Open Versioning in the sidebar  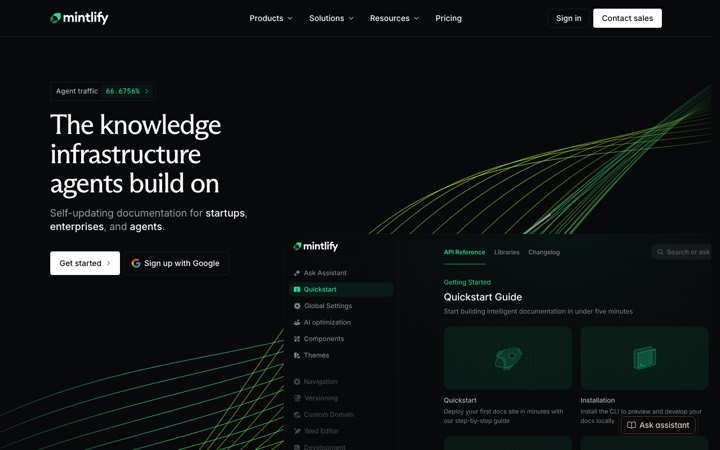341,398
